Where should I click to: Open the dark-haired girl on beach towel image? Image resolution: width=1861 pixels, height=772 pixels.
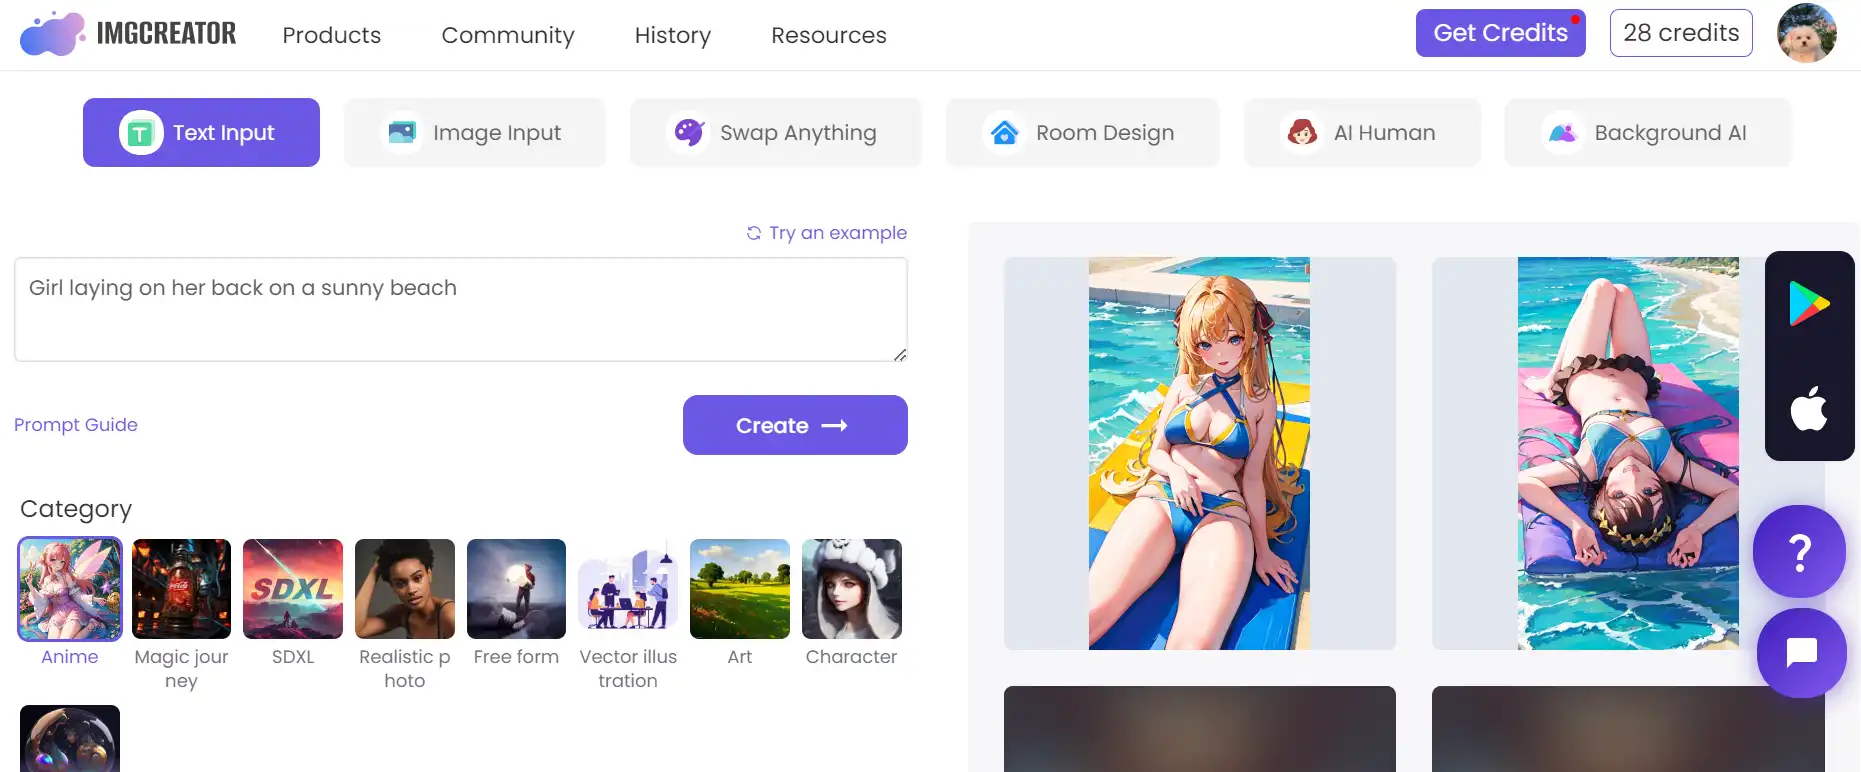pyautogui.click(x=1628, y=454)
